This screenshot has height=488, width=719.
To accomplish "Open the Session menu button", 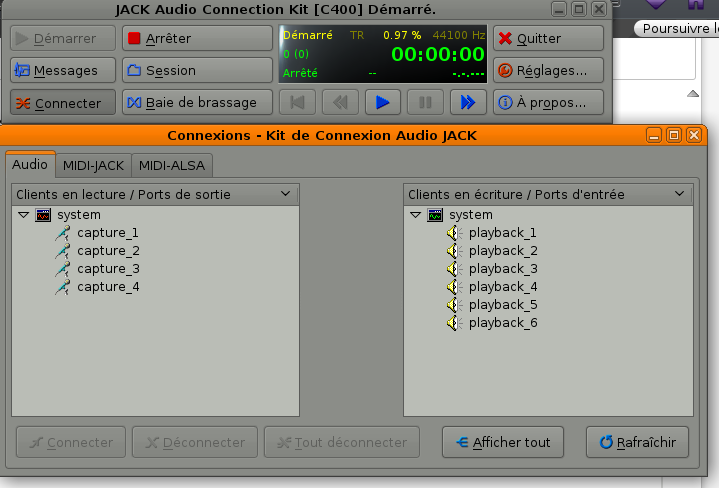I will tap(197, 70).
